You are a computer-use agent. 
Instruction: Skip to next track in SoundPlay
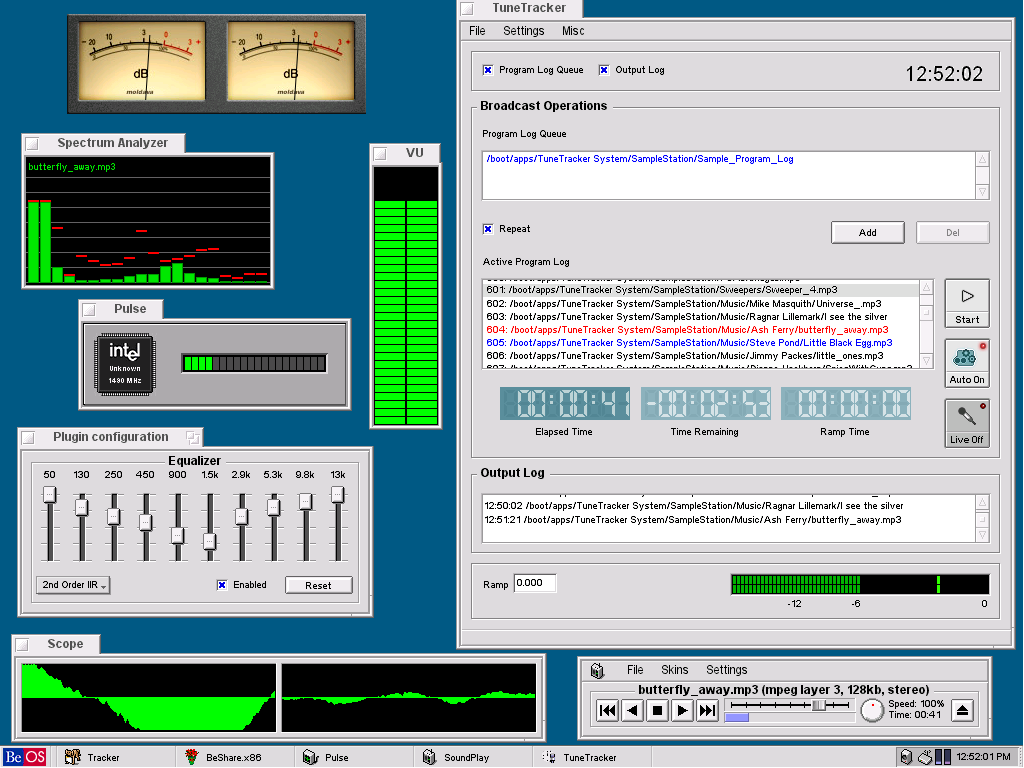click(707, 711)
